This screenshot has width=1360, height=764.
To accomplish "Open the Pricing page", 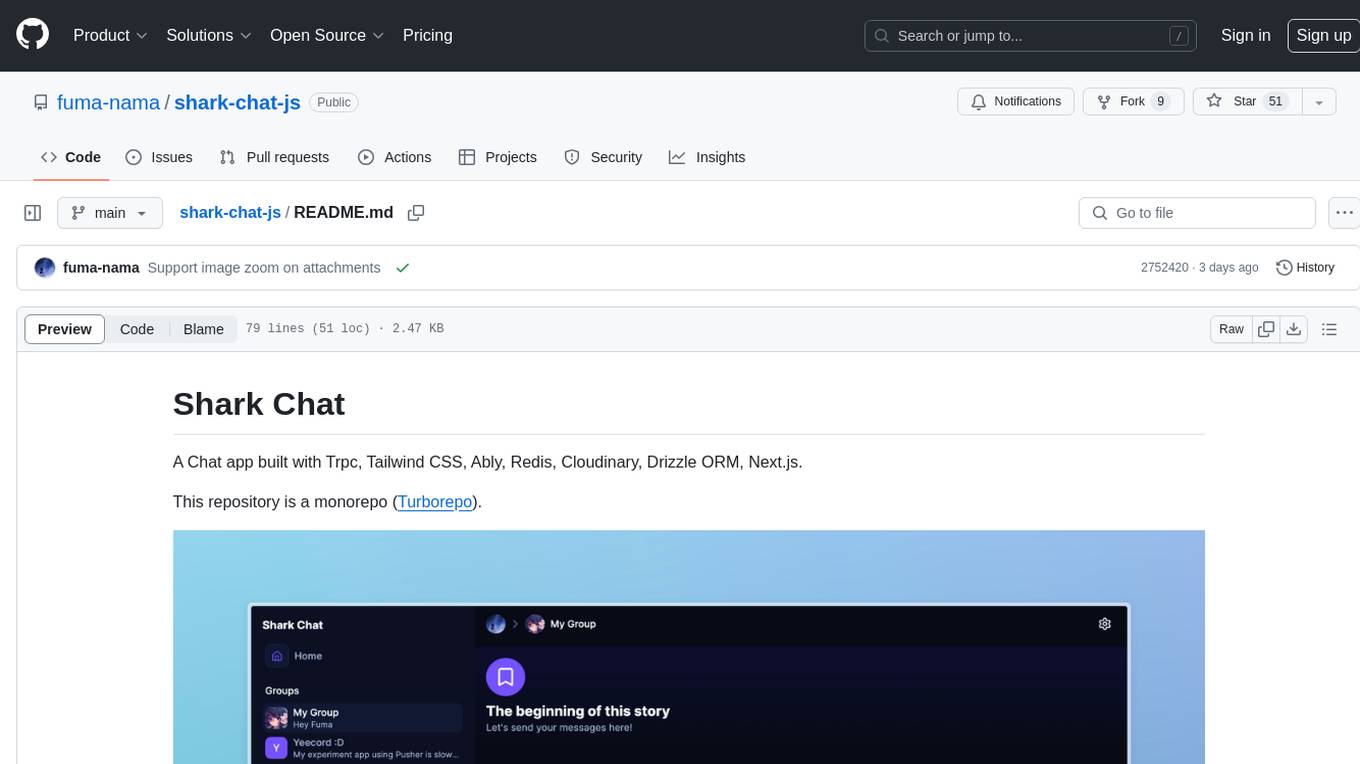I will pos(427,35).
